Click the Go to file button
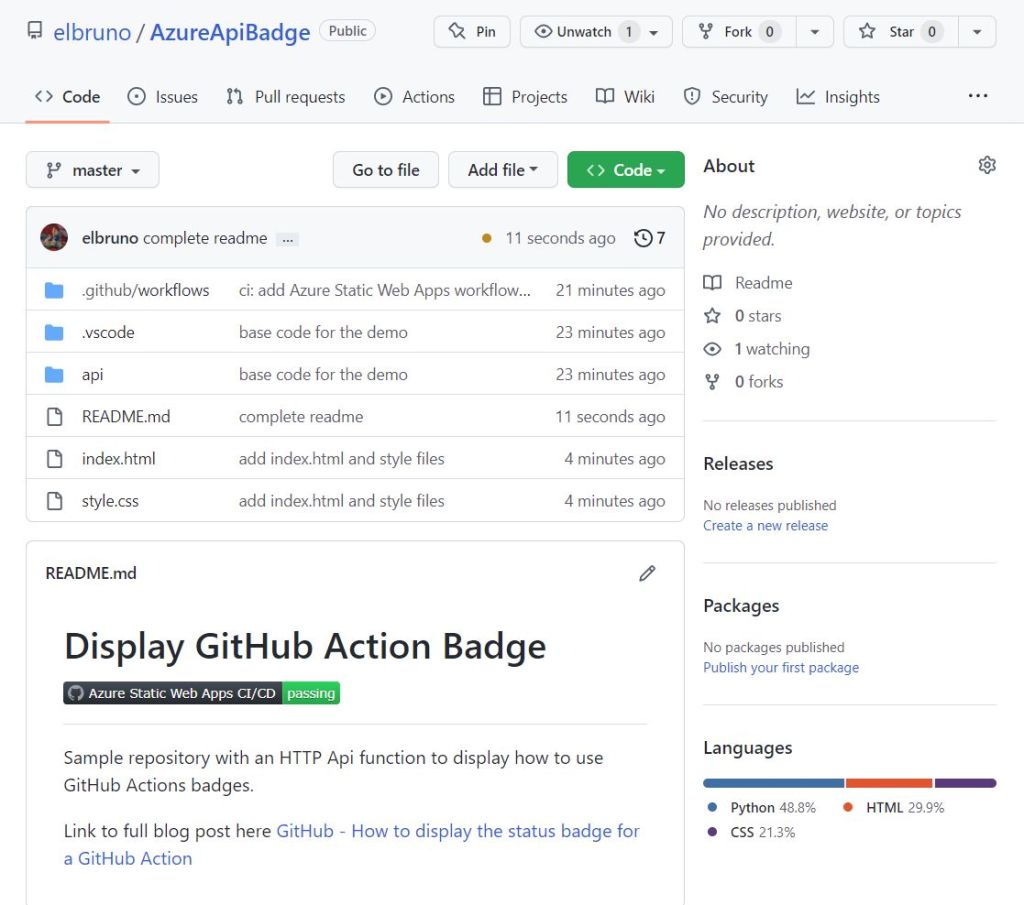Image resolution: width=1024 pixels, height=905 pixels. tap(385, 170)
